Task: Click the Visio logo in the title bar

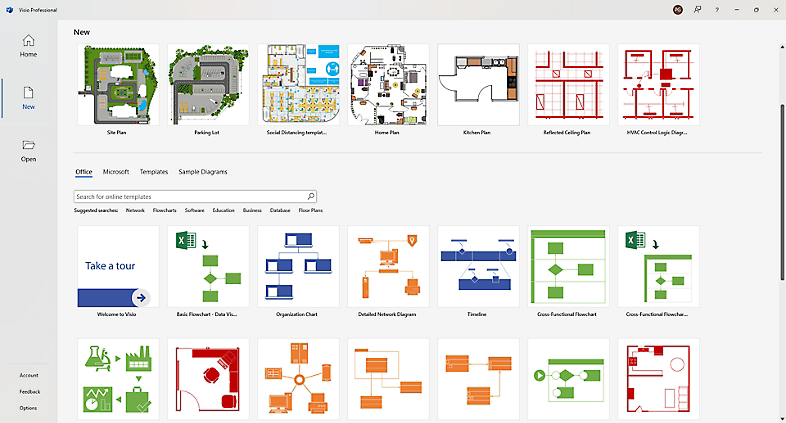Action: tap(9, 9)
